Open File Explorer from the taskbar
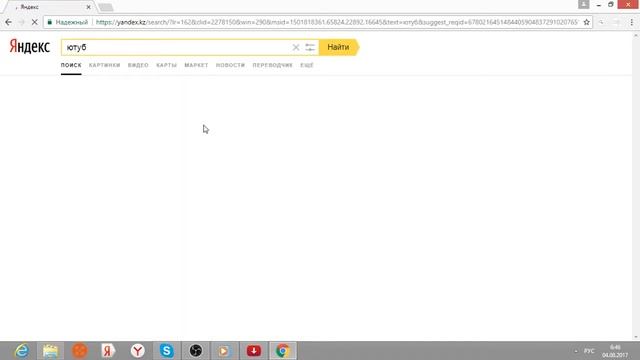Image resolution: width=640 pixels, height=360 pixels. coord(50,351)
